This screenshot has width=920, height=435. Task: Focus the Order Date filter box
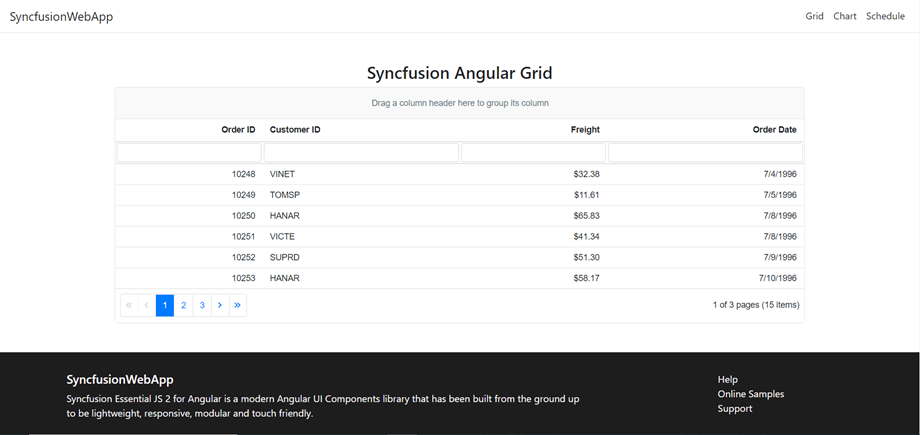tap(705, 153)
